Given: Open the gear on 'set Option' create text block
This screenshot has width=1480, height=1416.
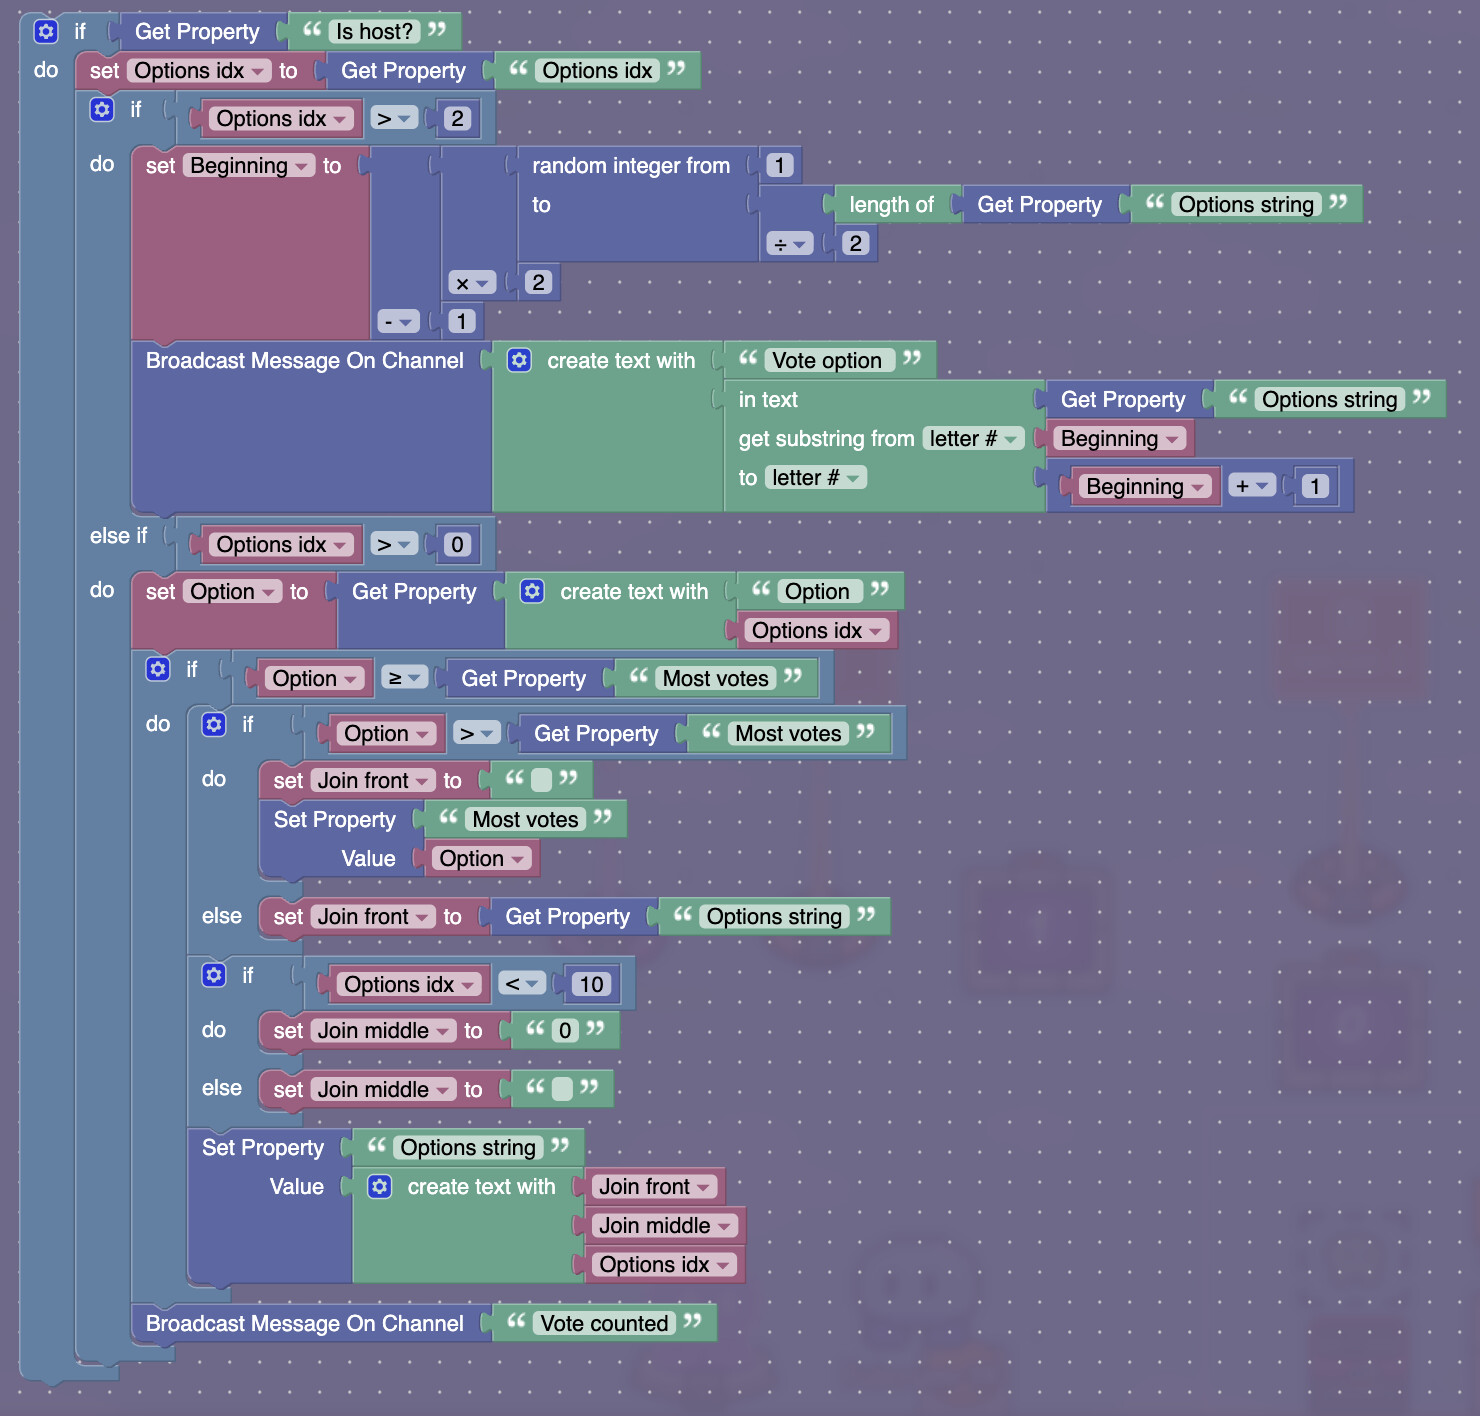Looking at the screenshot, I should [532, 591].
